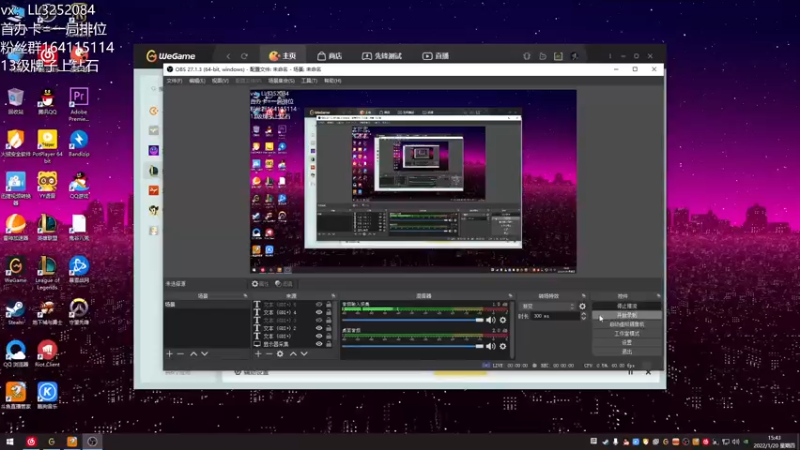
Task: Toggle lock on 文本 (GDI+) 5 source
Action: point(329,305)
